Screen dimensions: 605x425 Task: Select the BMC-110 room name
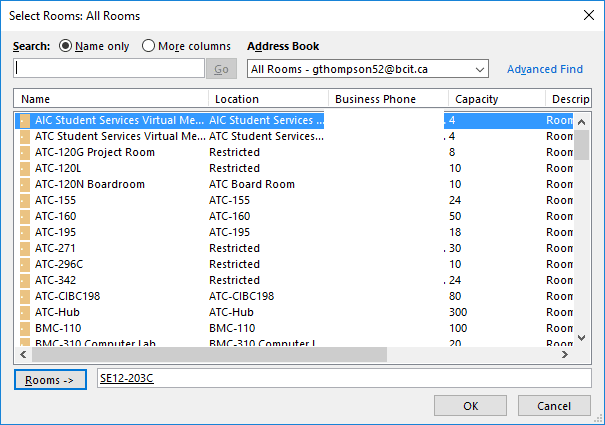[x=58, y=328]
